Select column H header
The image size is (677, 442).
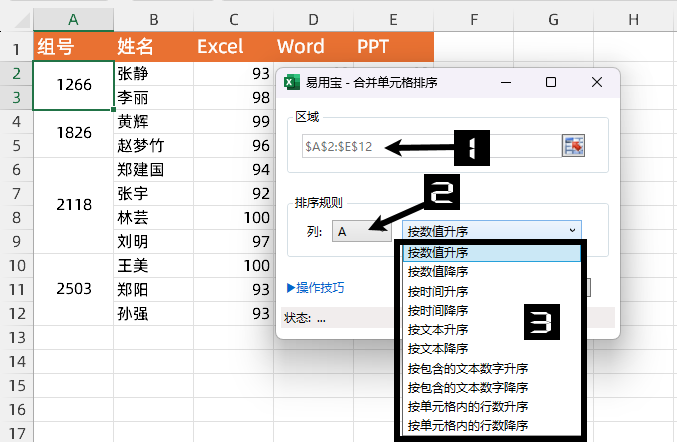pos(633,19)
